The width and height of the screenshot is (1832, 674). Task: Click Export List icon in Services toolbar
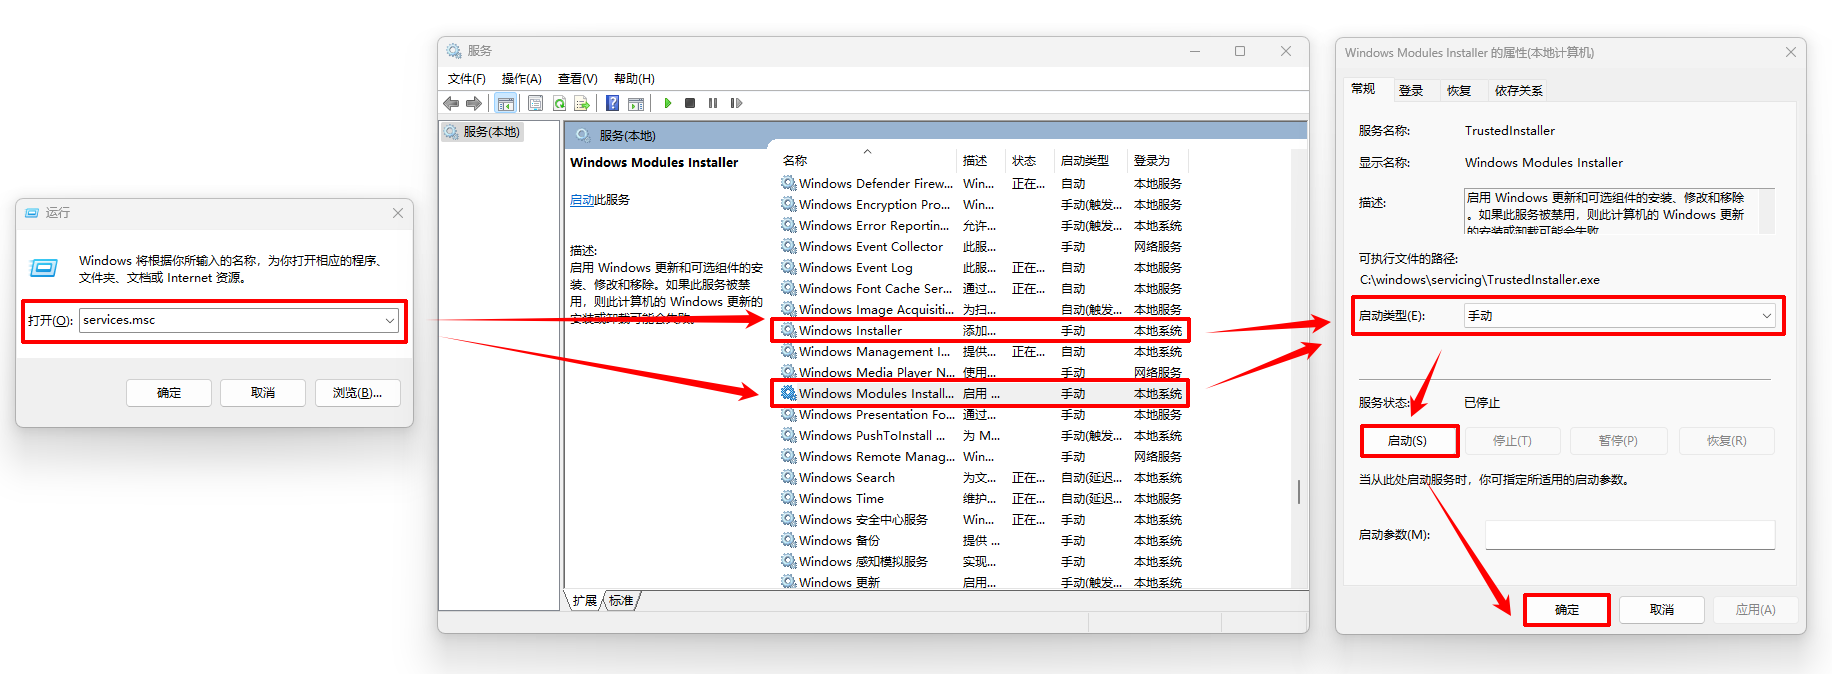582,103
